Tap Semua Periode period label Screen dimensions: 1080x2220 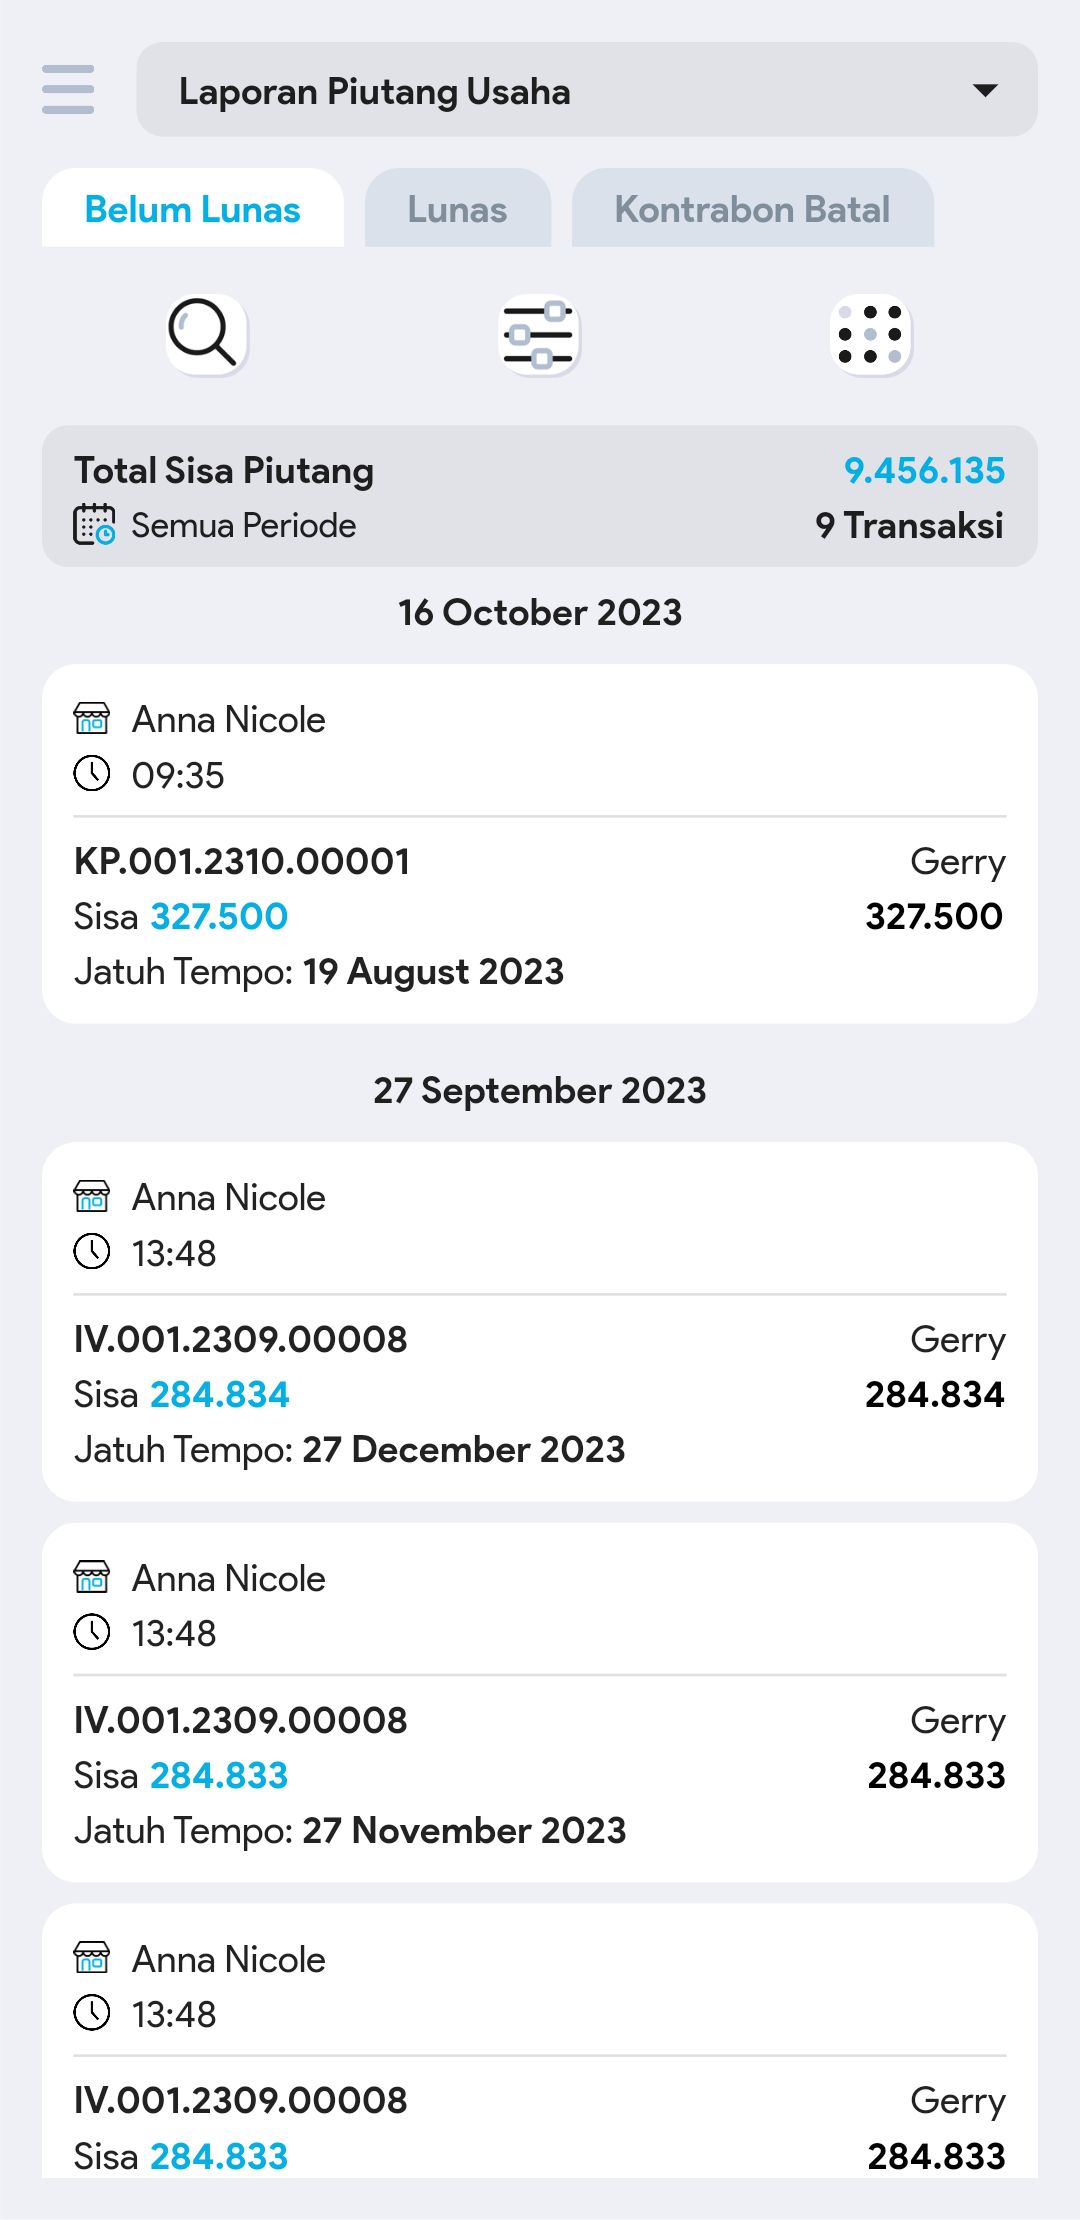[244, 525]
